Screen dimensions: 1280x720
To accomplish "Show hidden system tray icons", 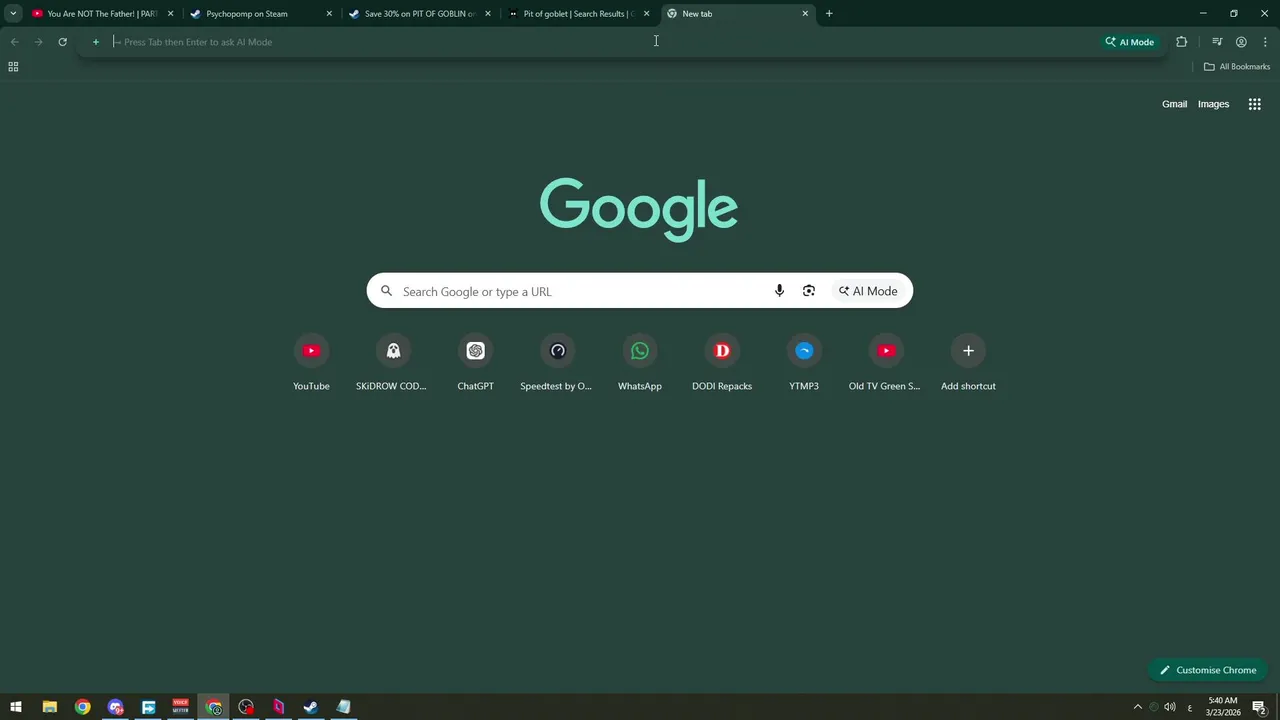I will click(x=1137, y=707).
